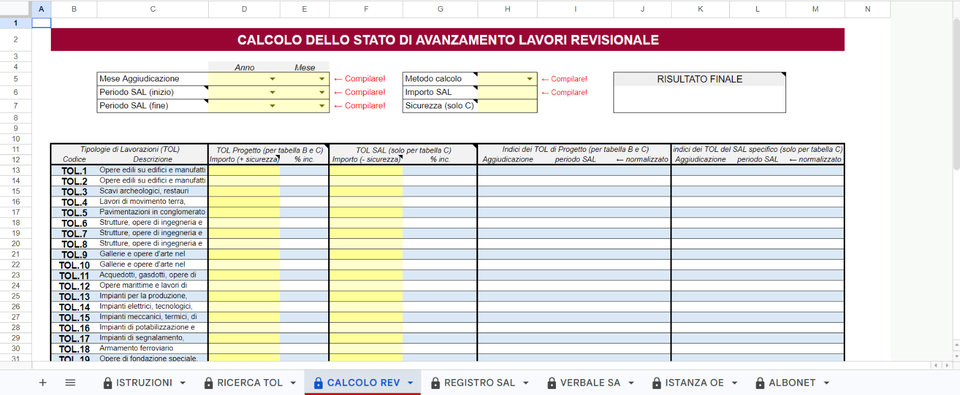This screenshot has height=395, width=960.
Task: Select the Periodo SAL (fine) label cell
Action: (x=152, y=106)
